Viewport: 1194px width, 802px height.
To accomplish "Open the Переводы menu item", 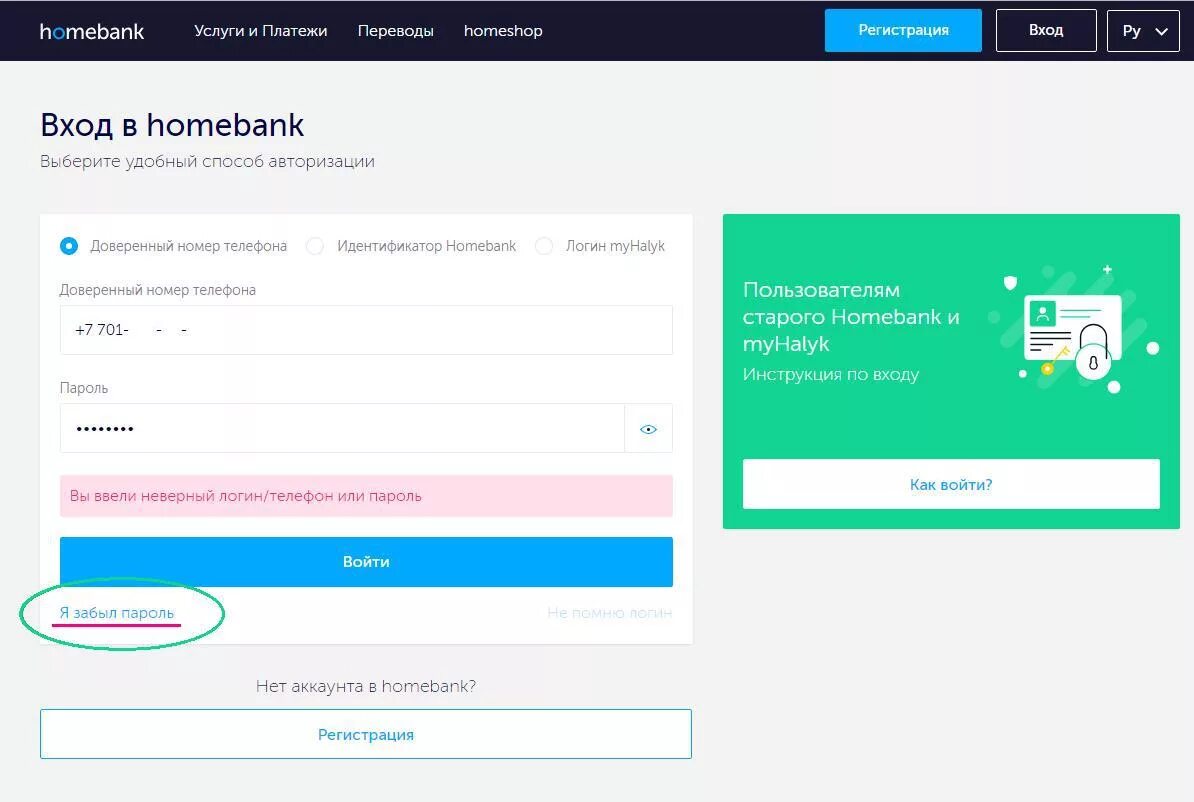I will point(395,31).
